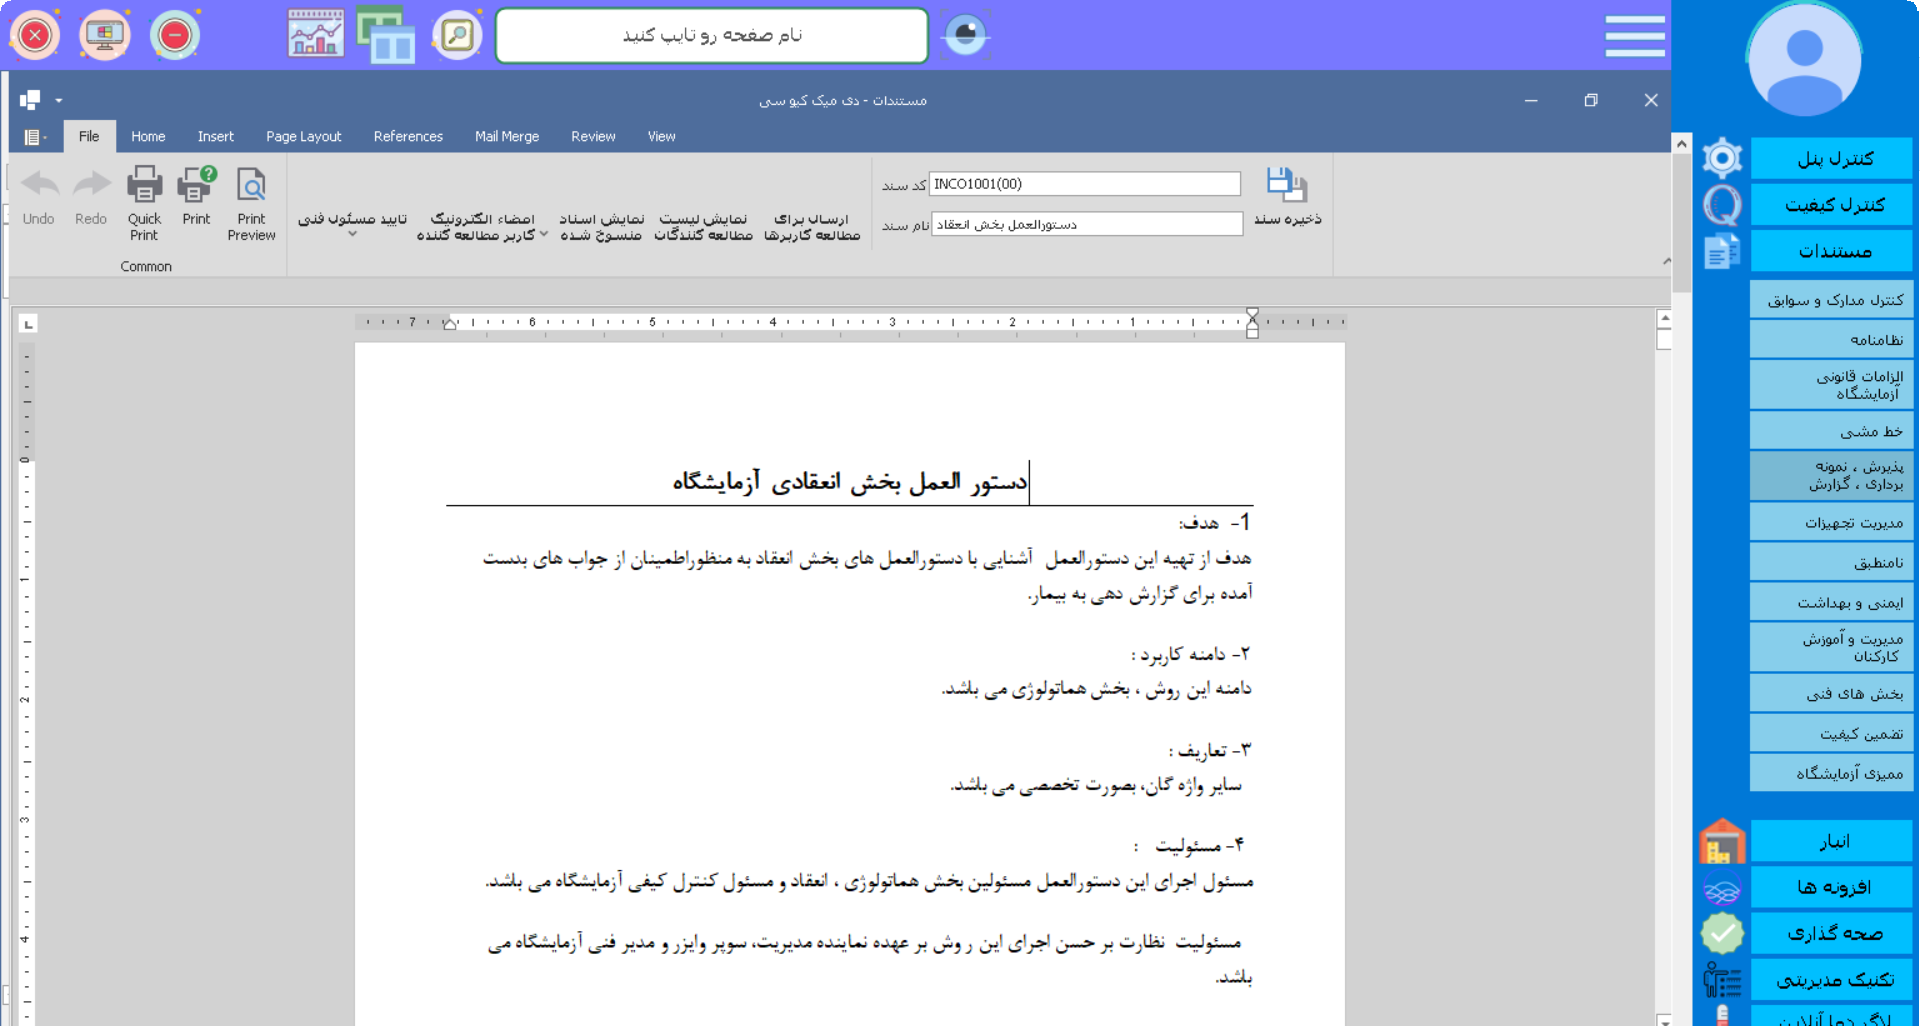Screen dimensions: 1920x1026
Task: Open the Review tab
Action: point(593,136)
